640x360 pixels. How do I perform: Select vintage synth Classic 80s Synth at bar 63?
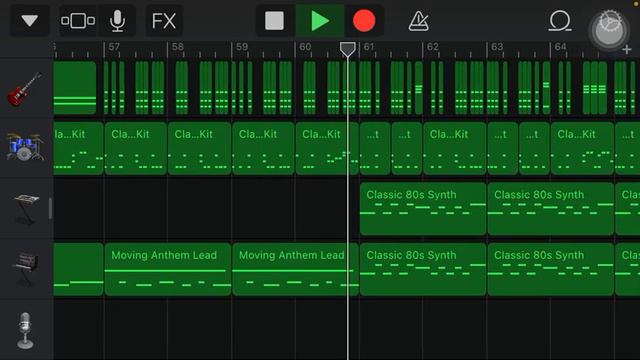(x=551, y=269)
